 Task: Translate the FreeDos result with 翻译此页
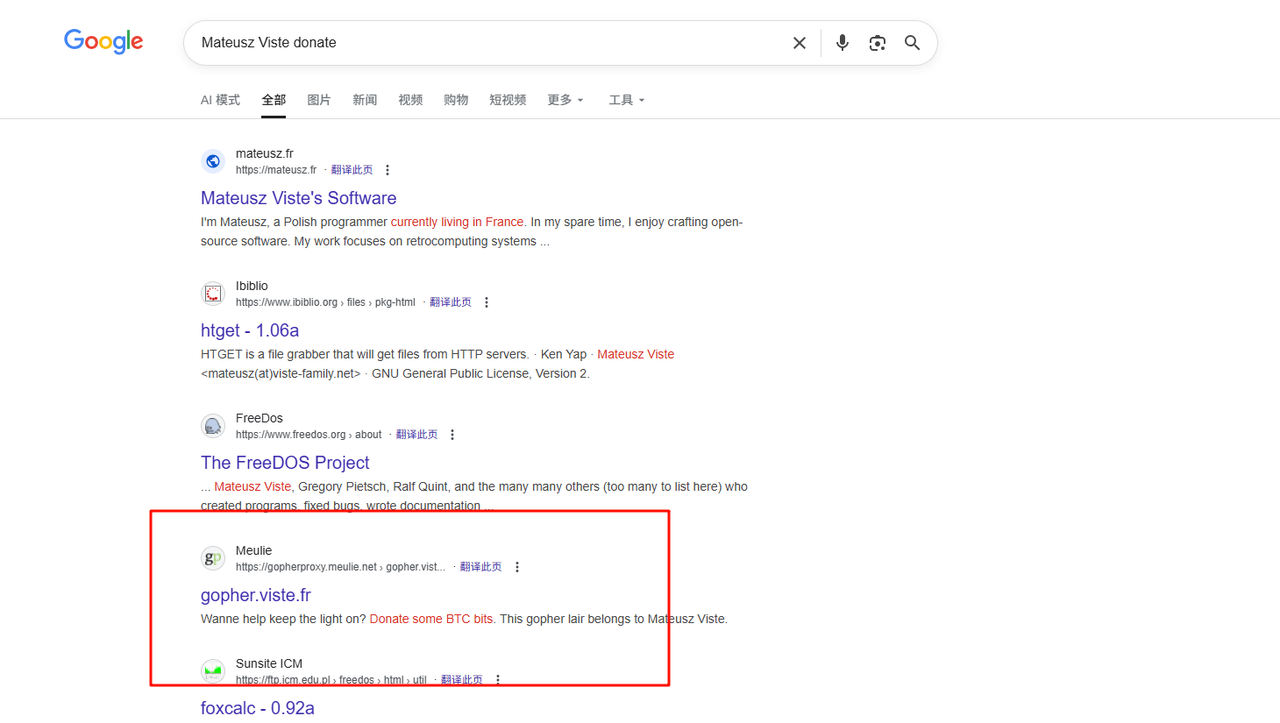(x=417, y=435)
